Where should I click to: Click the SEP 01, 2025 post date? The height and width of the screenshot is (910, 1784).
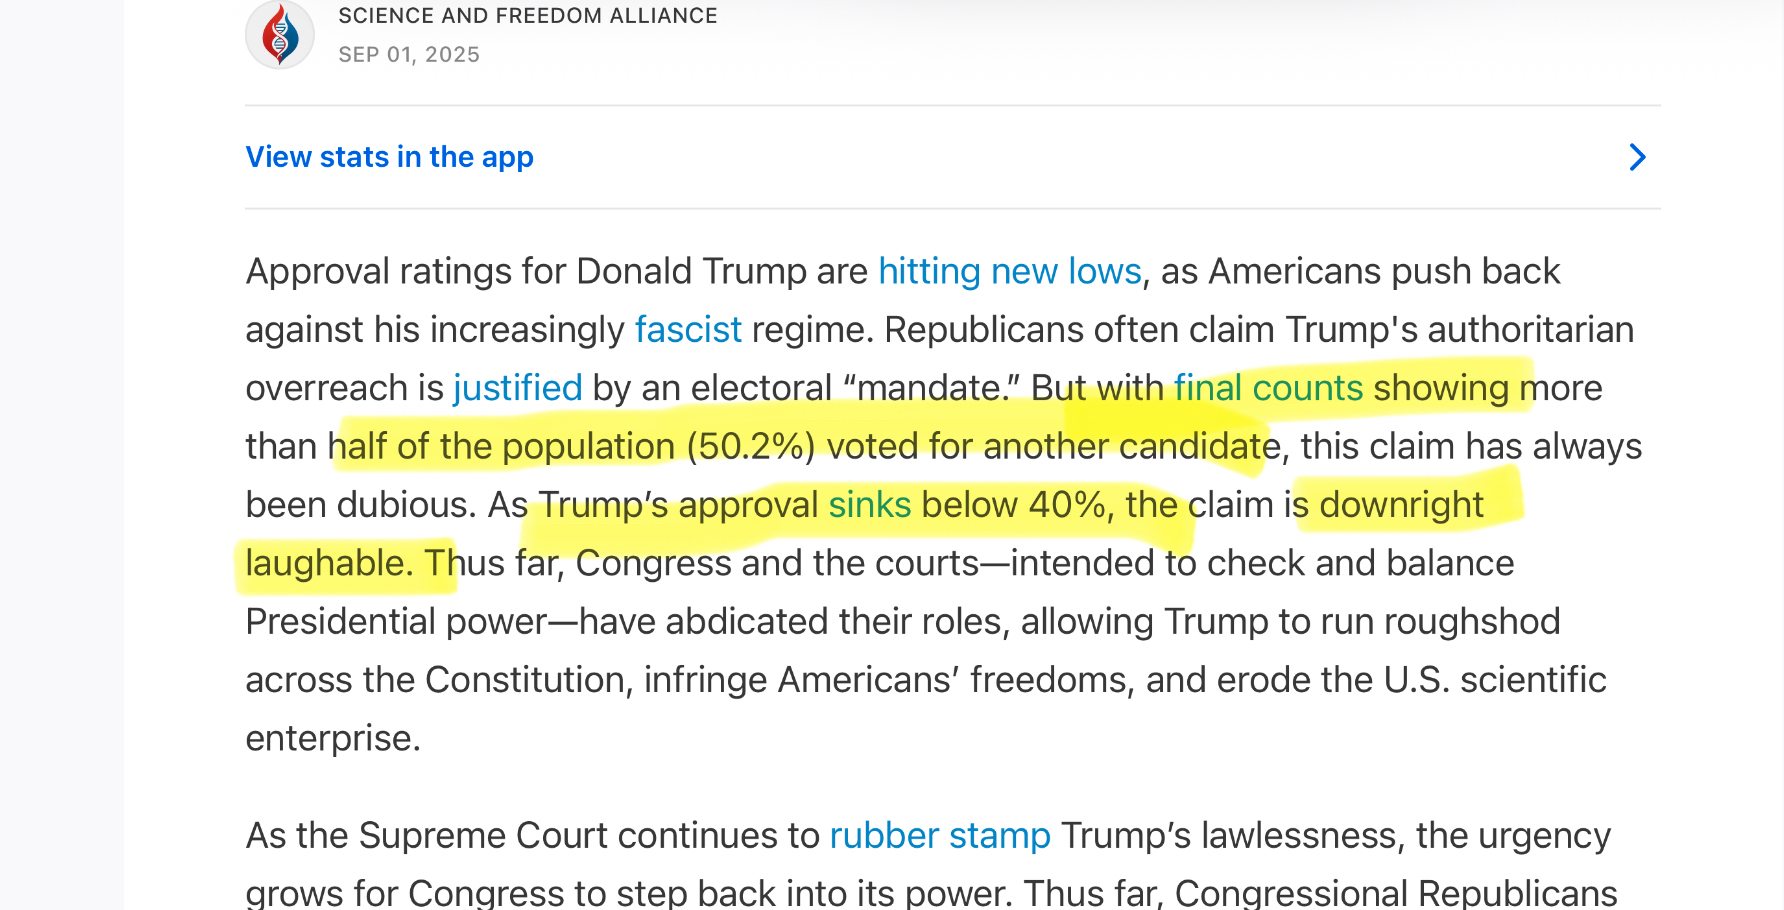click(x=409, y=55)
